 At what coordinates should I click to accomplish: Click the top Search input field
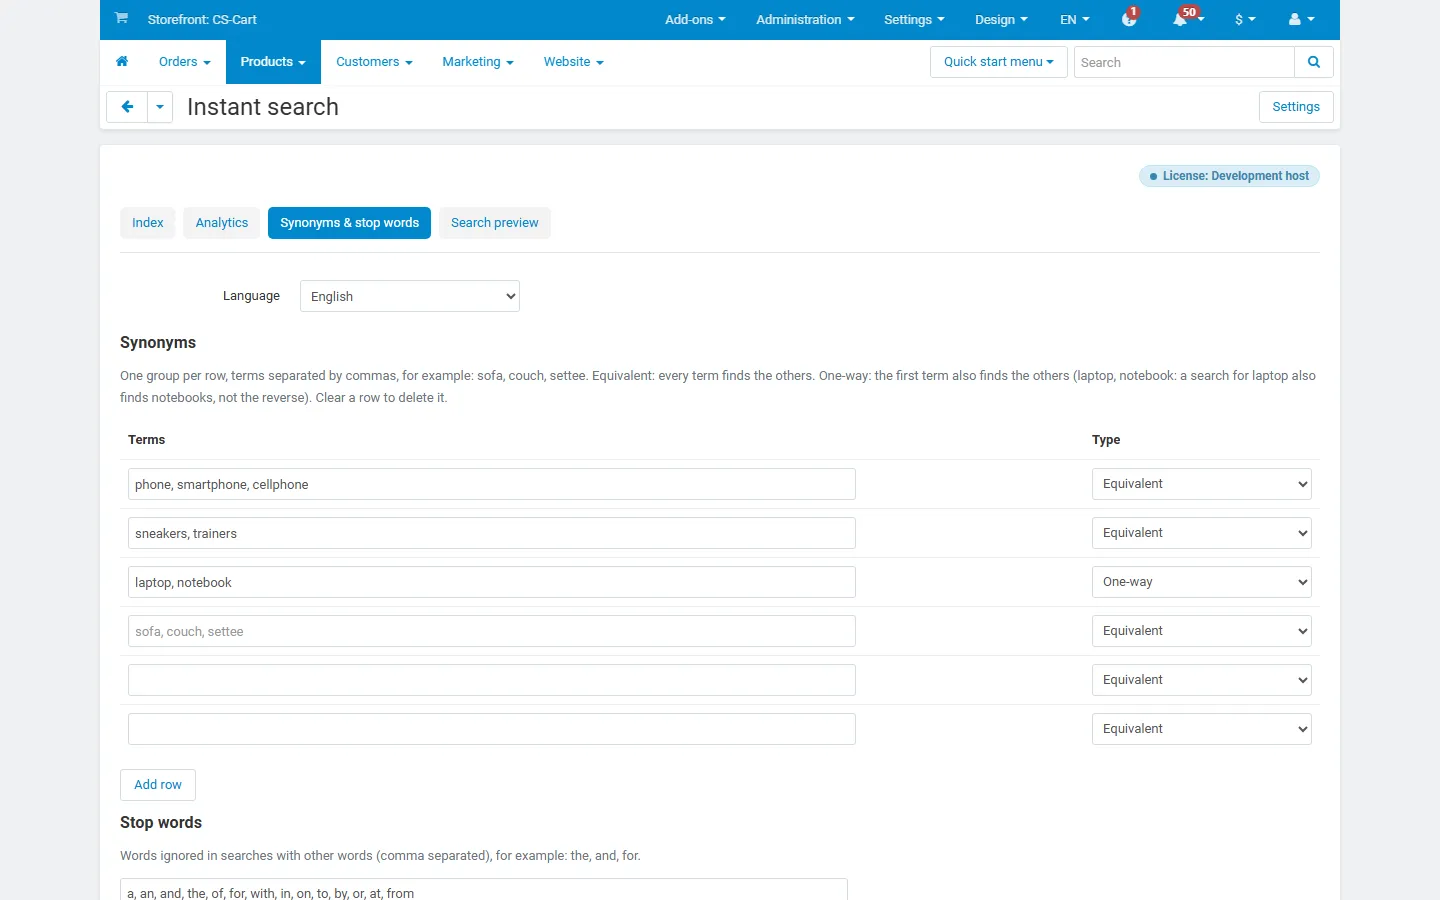pyautogui.click(x=1184, y=62)
